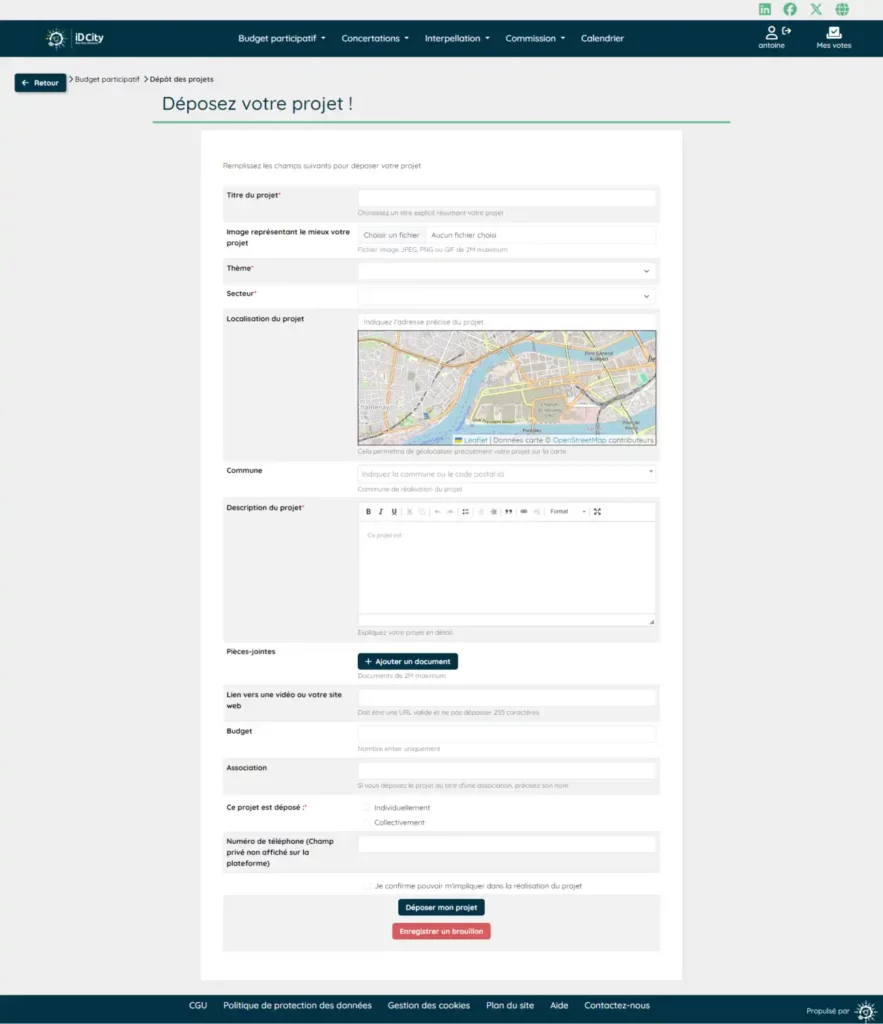This screenshot has width=883, height=1024.
Task: Expand the Format dropdown in editor toolbar
Action: pos(568,512)
